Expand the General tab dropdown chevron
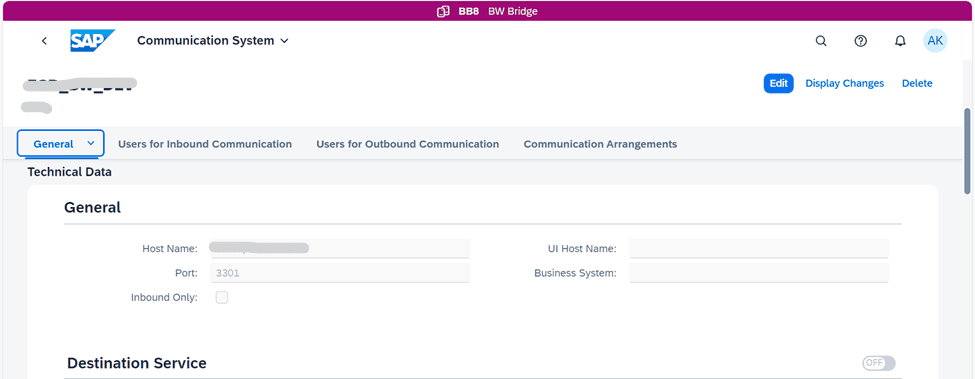 [91, 144]
